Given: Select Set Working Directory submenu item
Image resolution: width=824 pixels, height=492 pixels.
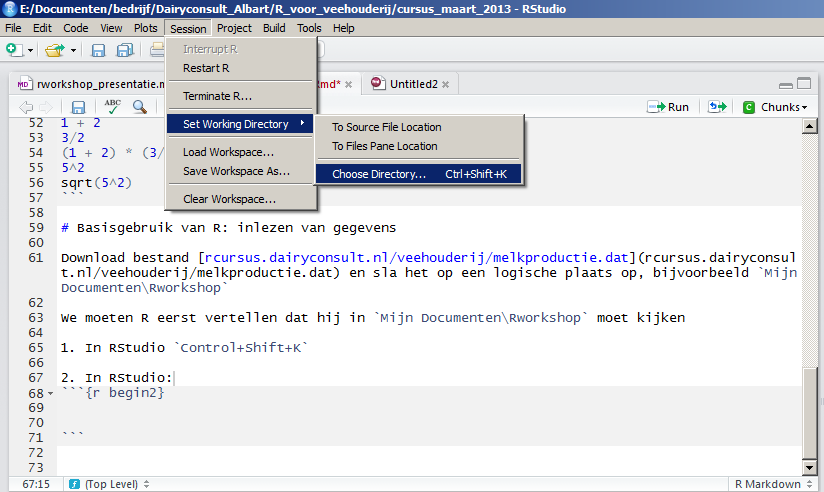Looking at the screenshot, I should (241, 124).
